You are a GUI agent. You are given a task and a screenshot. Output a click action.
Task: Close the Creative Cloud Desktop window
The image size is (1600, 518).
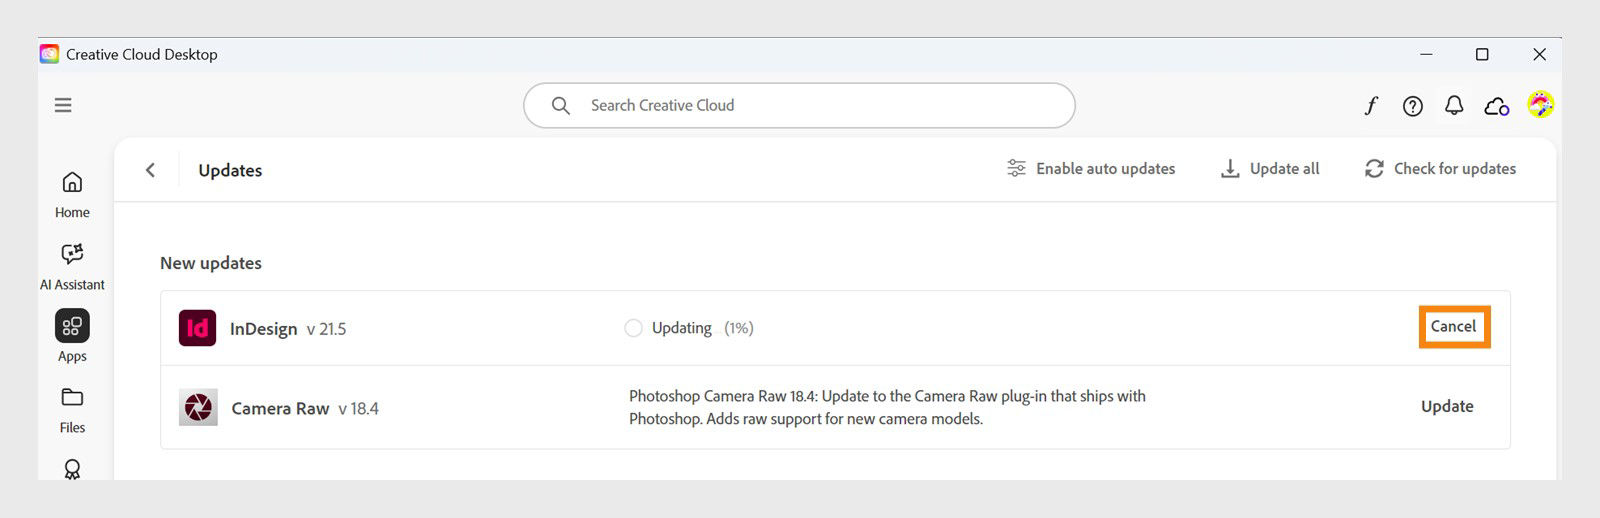1539,54
